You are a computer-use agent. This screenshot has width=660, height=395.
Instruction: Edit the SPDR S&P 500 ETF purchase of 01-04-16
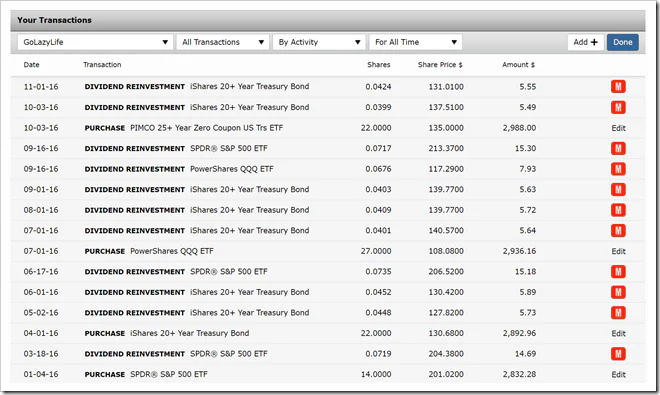(618, 374)
